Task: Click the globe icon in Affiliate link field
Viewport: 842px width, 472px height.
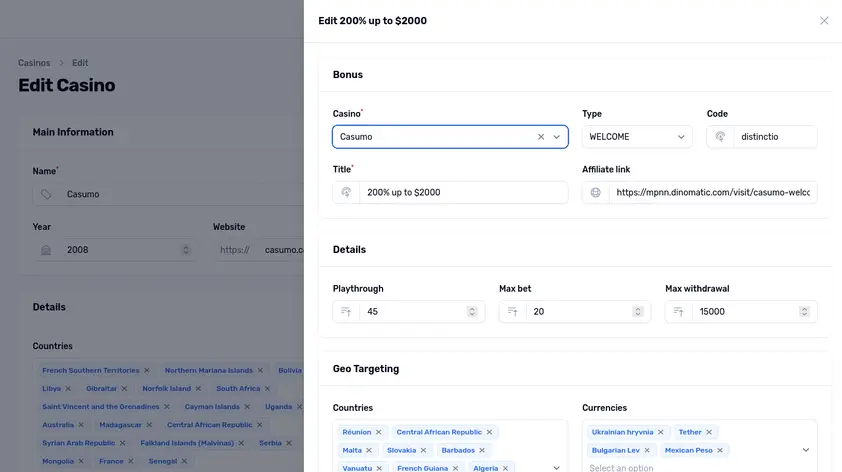Action: click(x=596, y=192)
